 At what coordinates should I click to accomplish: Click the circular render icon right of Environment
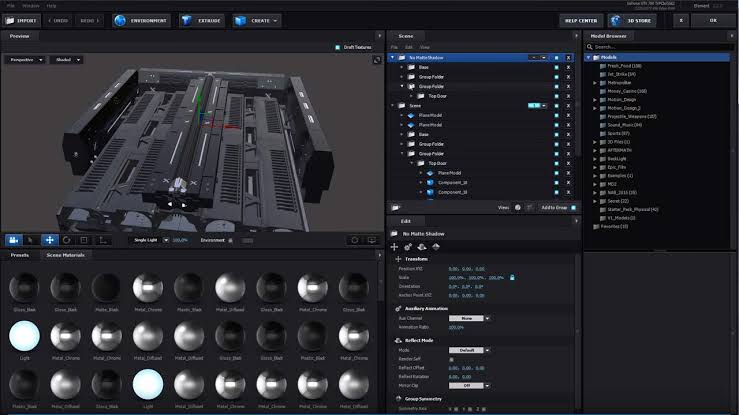click(354, 240)
